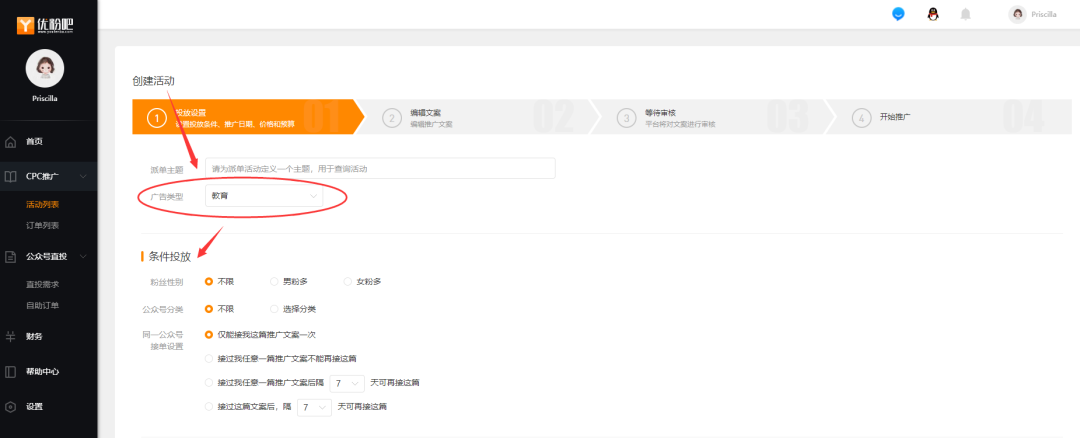
Task: Click the Priscilla name under sidebar avatar
Action: 45,98
